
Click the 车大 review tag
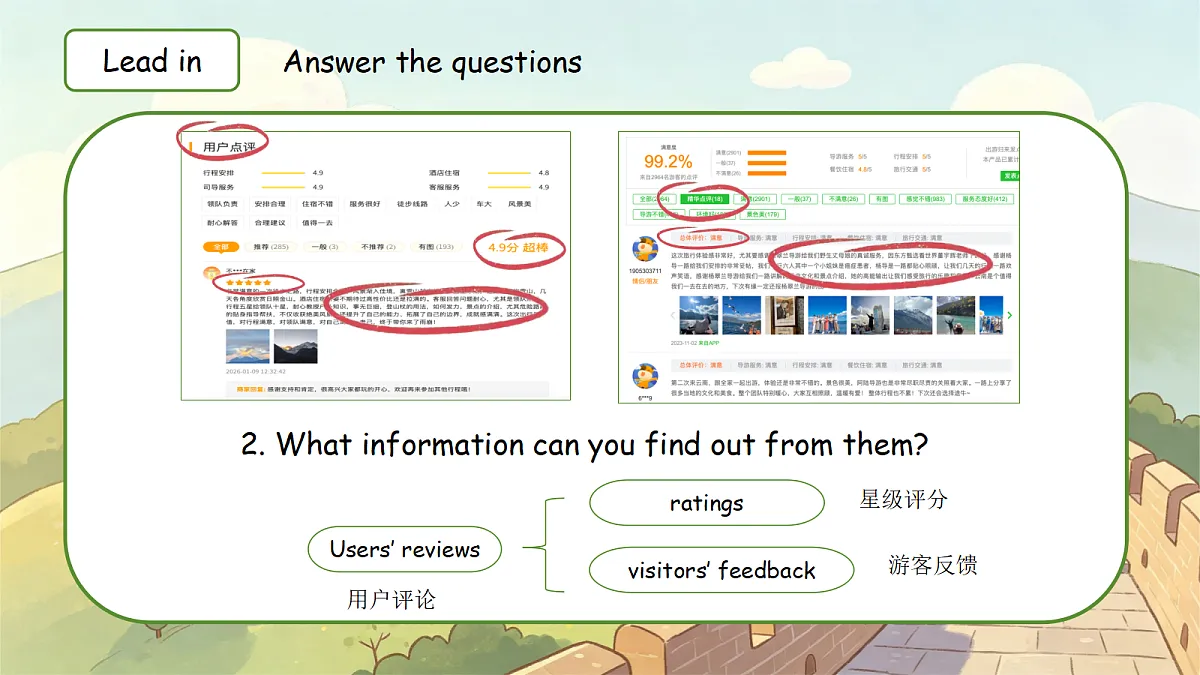(x=484, y=204)
